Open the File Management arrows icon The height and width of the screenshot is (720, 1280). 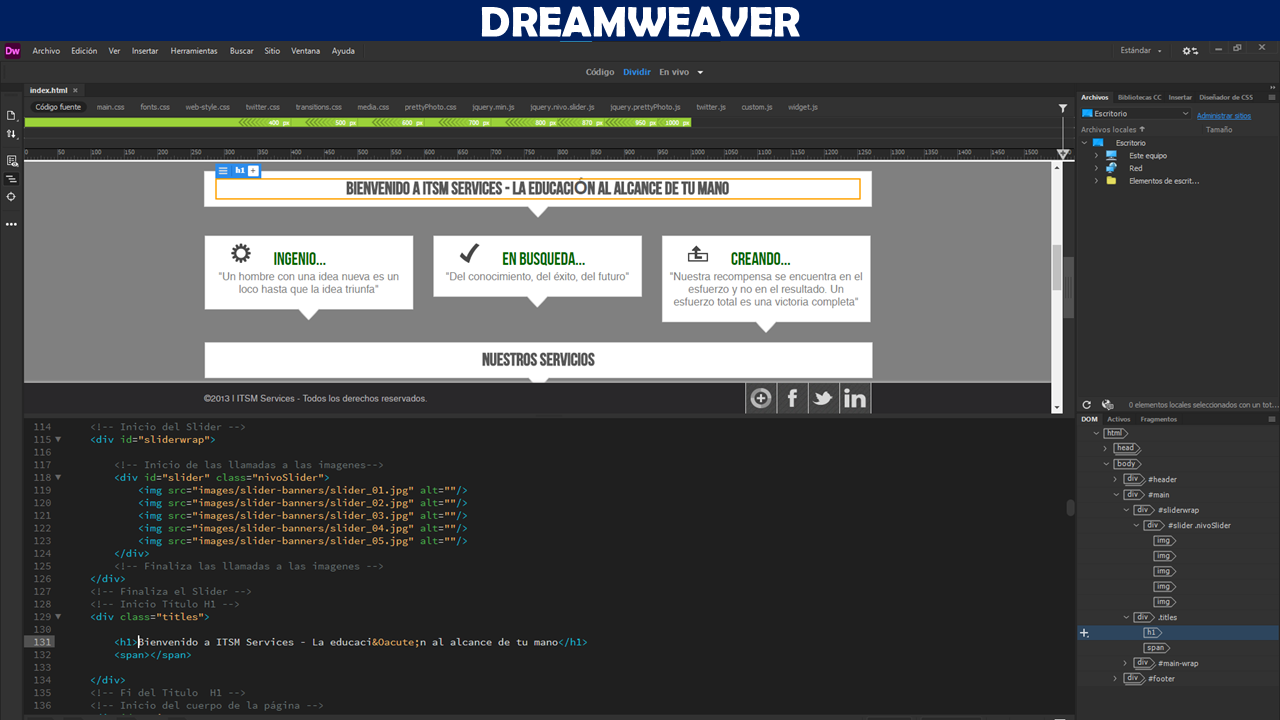coord(11,133)
